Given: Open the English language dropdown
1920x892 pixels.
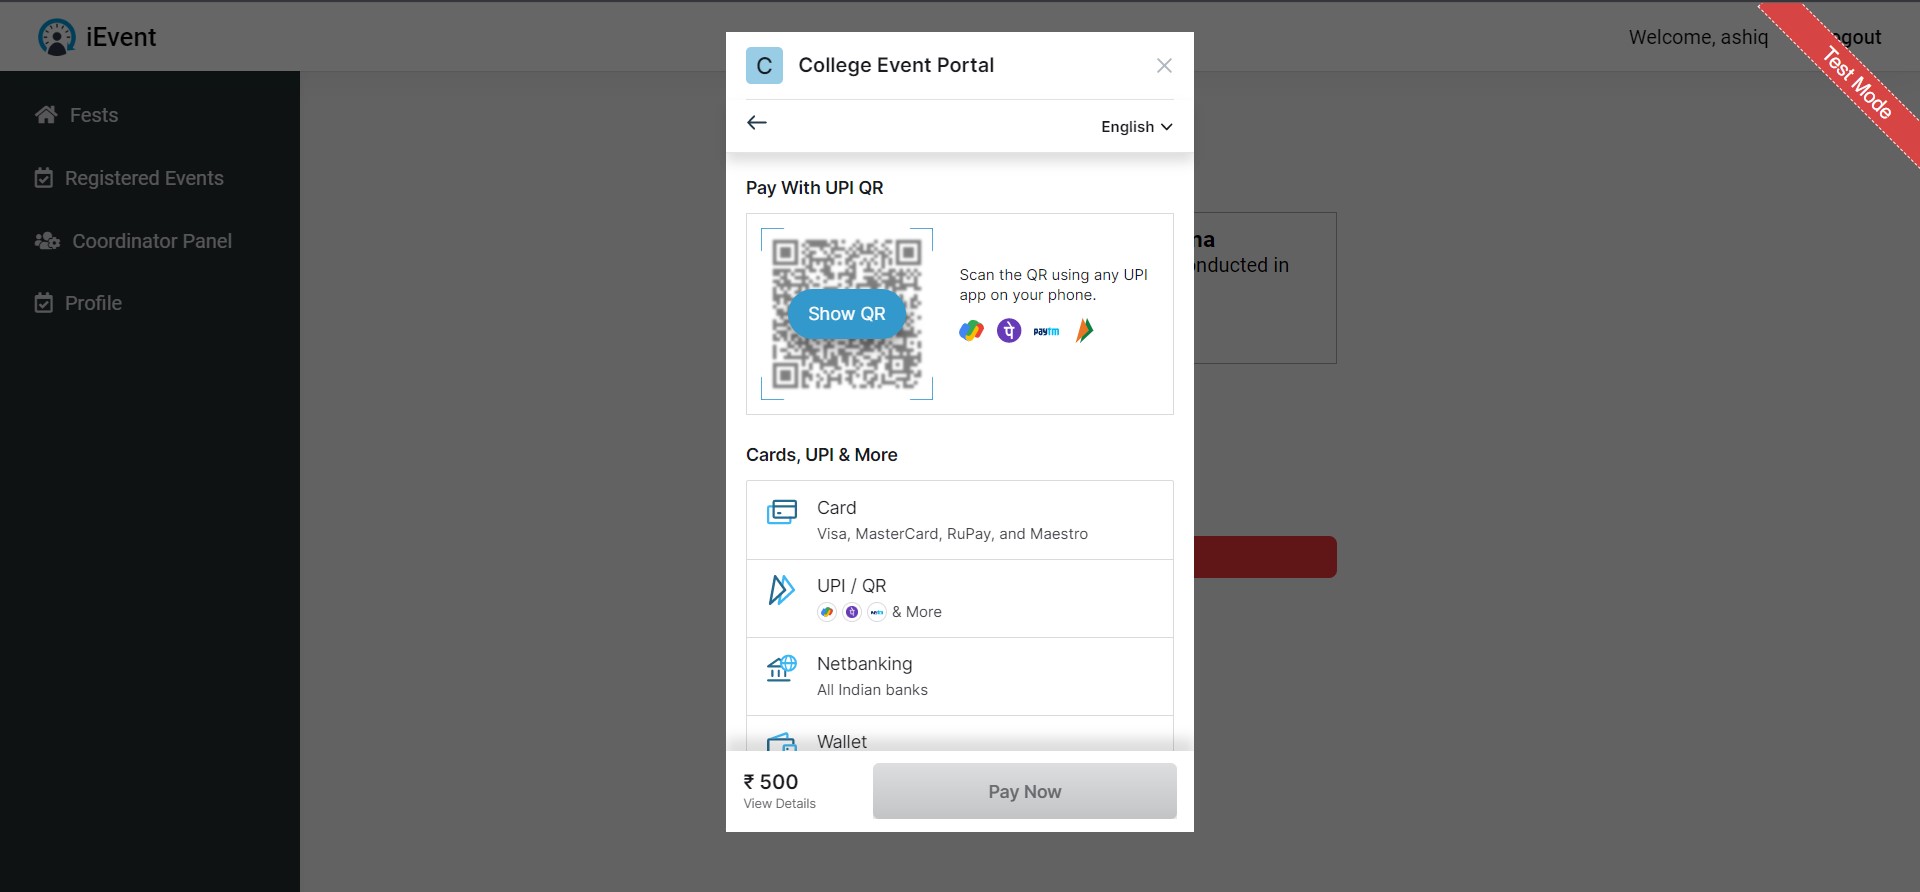Looking at the screenshot, I should [x=1136, y=127].
